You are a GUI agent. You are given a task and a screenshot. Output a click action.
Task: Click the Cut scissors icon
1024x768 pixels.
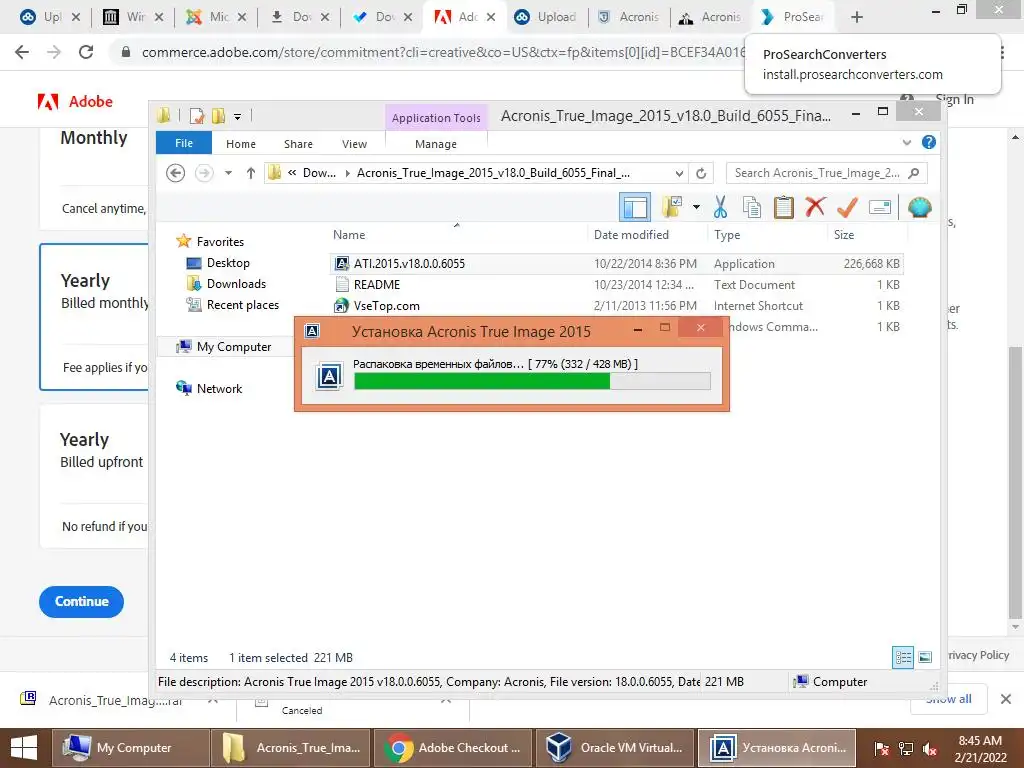point(720,208)
